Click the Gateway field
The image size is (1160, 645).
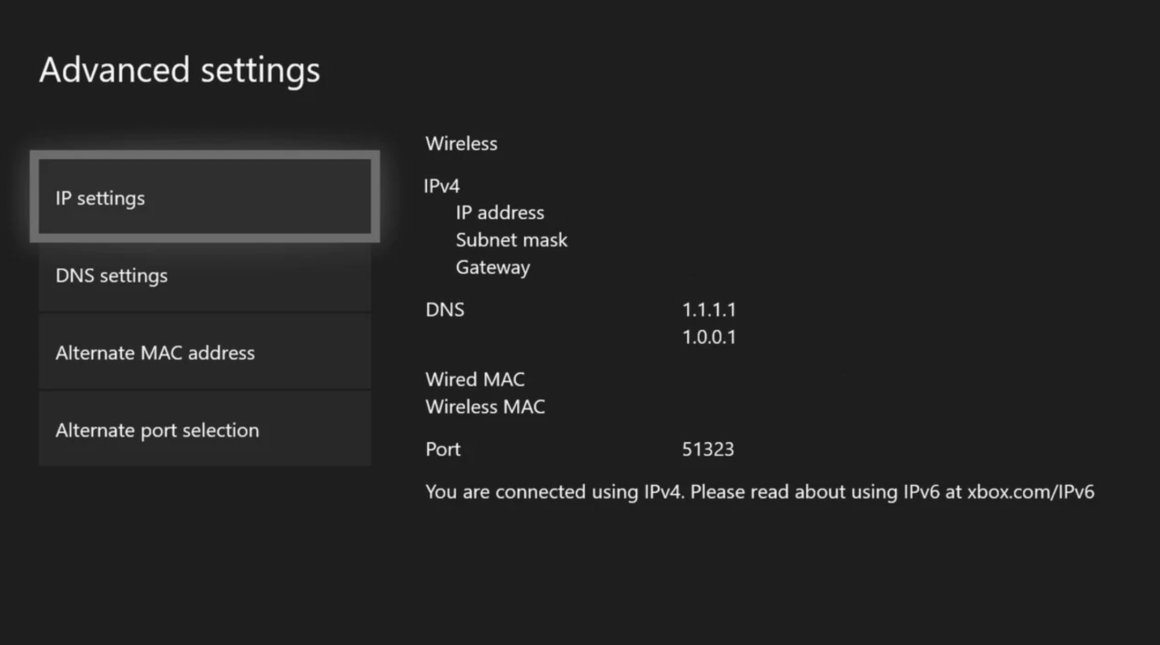click(493, 267)
